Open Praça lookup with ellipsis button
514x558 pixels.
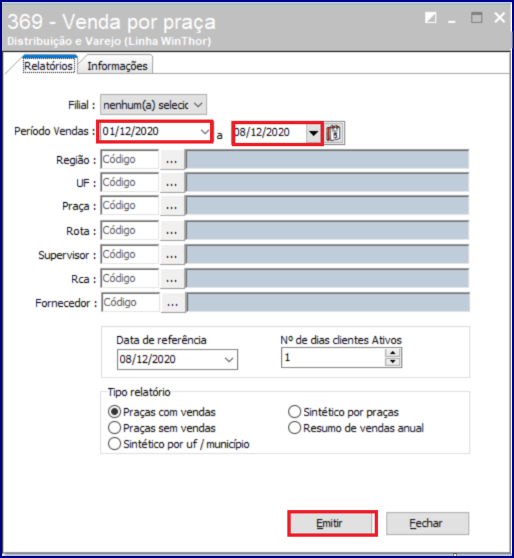tap(172, 206)
